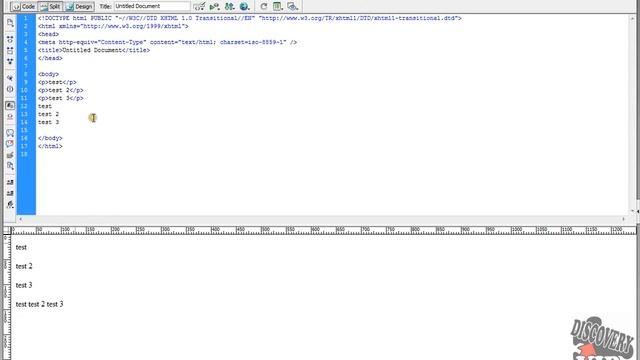Viewport: 640px width, 360px height.
Task: Click the closing </head> tag
Action: [50, 58]
